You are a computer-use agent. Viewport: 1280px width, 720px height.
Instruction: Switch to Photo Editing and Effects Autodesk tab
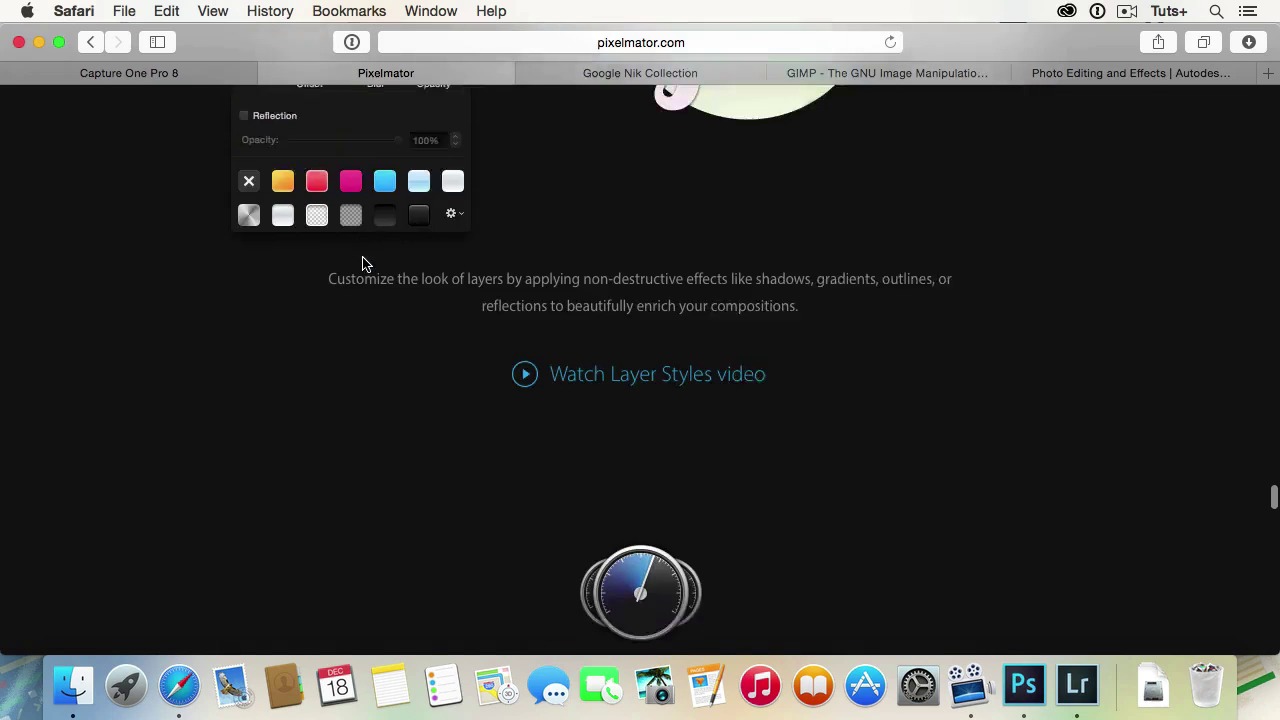(1131, 73)
